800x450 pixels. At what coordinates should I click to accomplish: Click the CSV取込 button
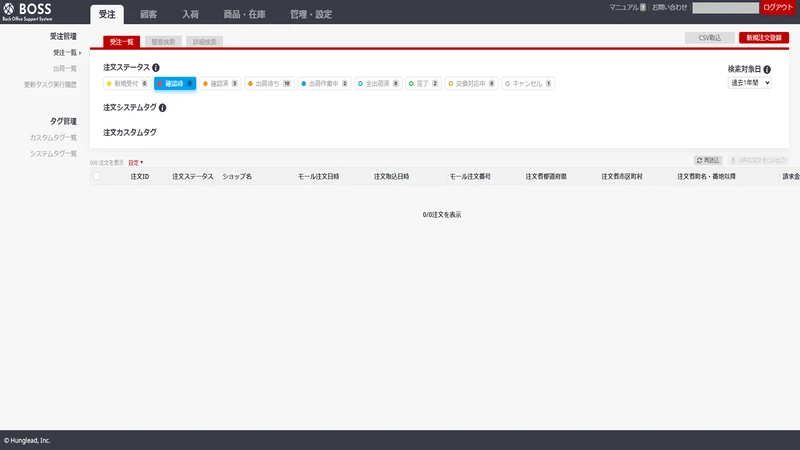710,38
